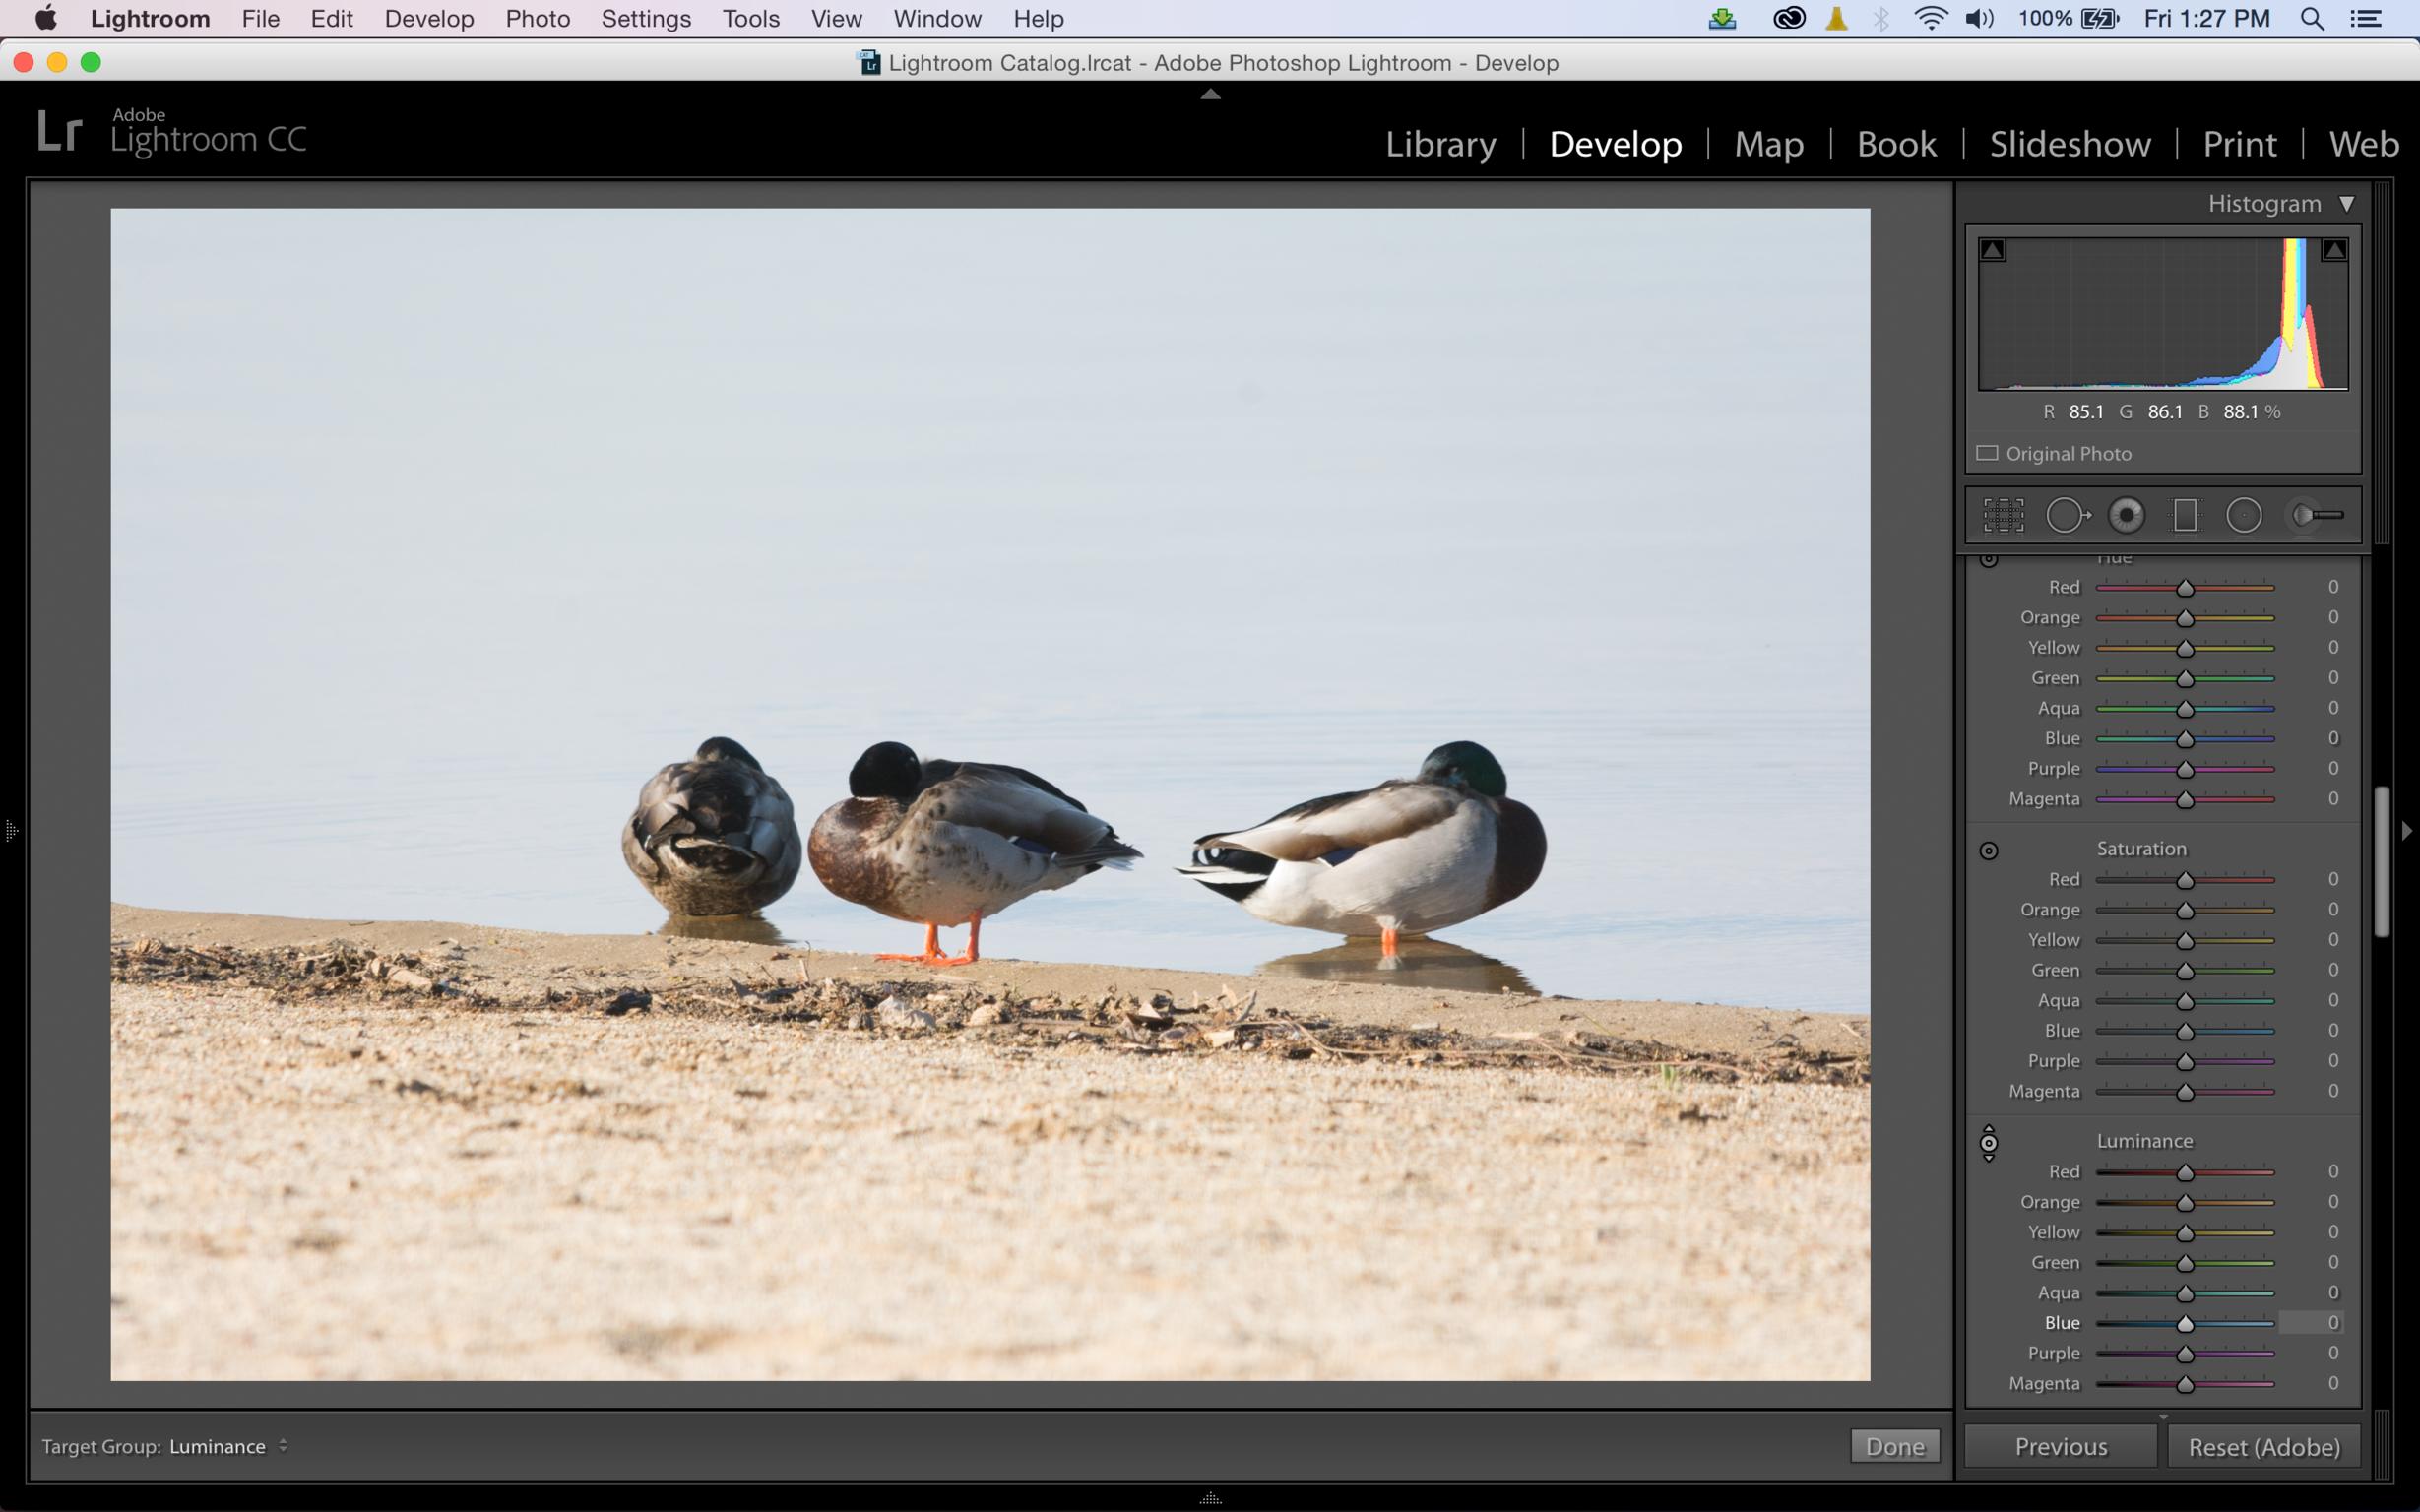The height and width of the screenshot is (1512, 2420).
Task: Click the Luminance Blue slider handle
Action: tap(2185, 1324)
